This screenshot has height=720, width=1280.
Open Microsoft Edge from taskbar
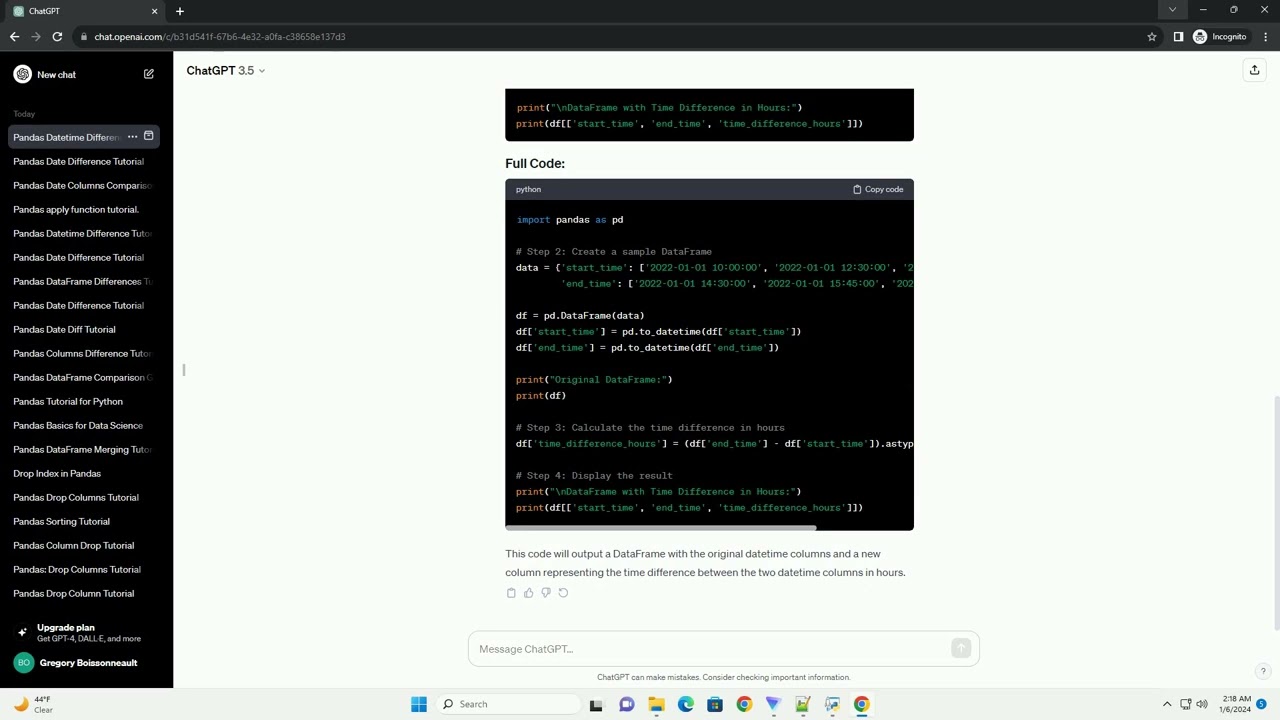[686, 704]
